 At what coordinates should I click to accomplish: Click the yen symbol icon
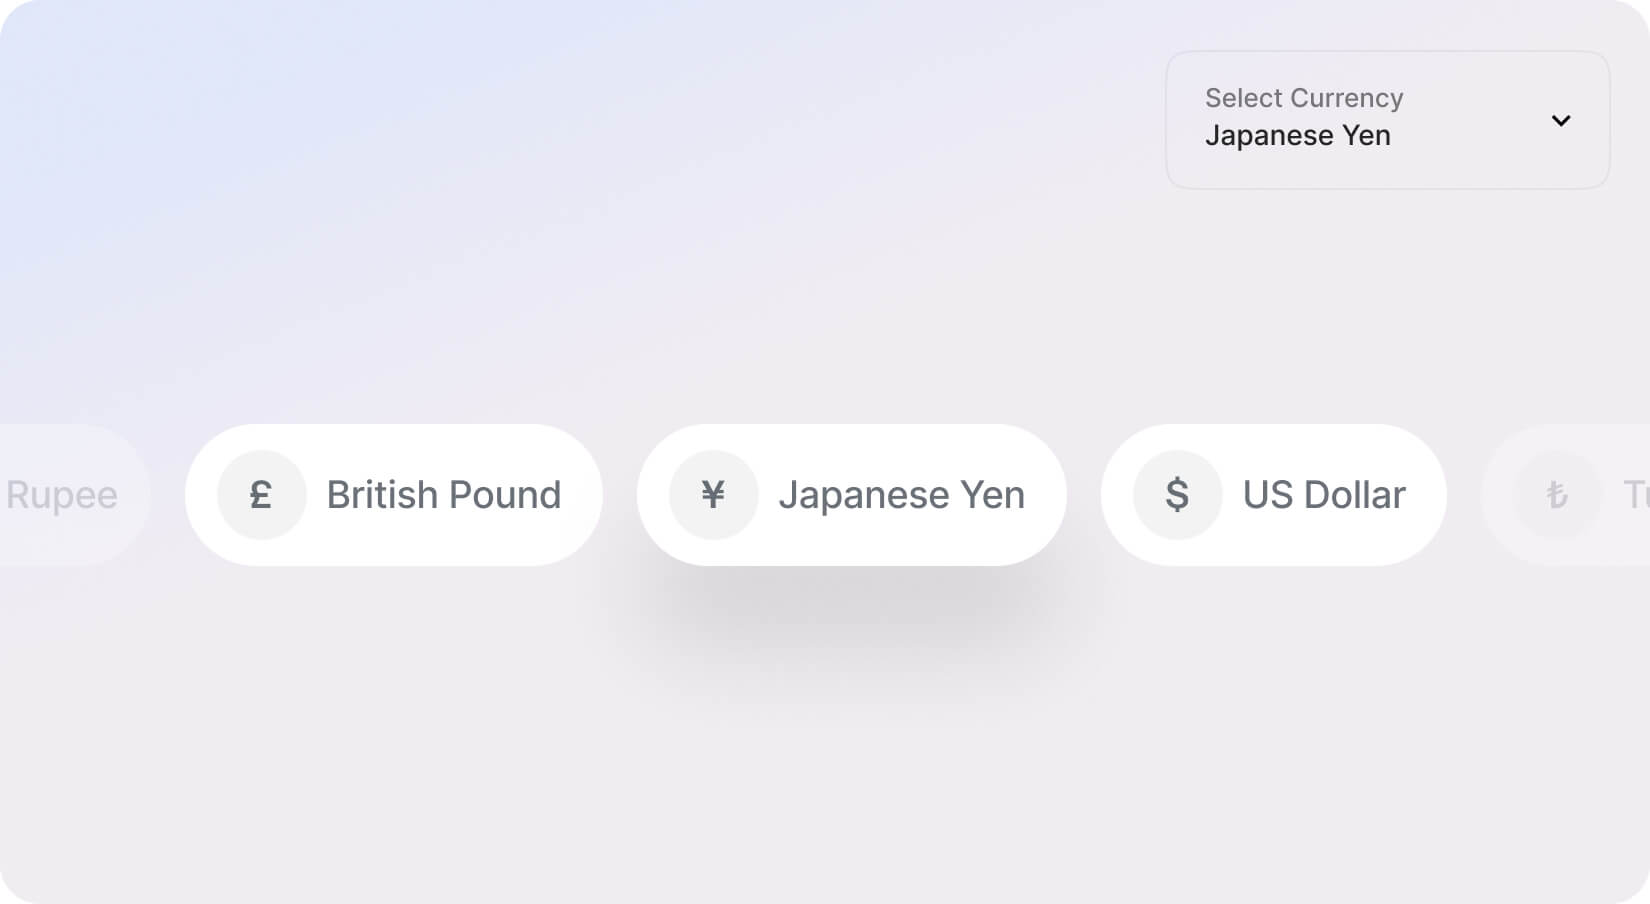coord(713,495)
